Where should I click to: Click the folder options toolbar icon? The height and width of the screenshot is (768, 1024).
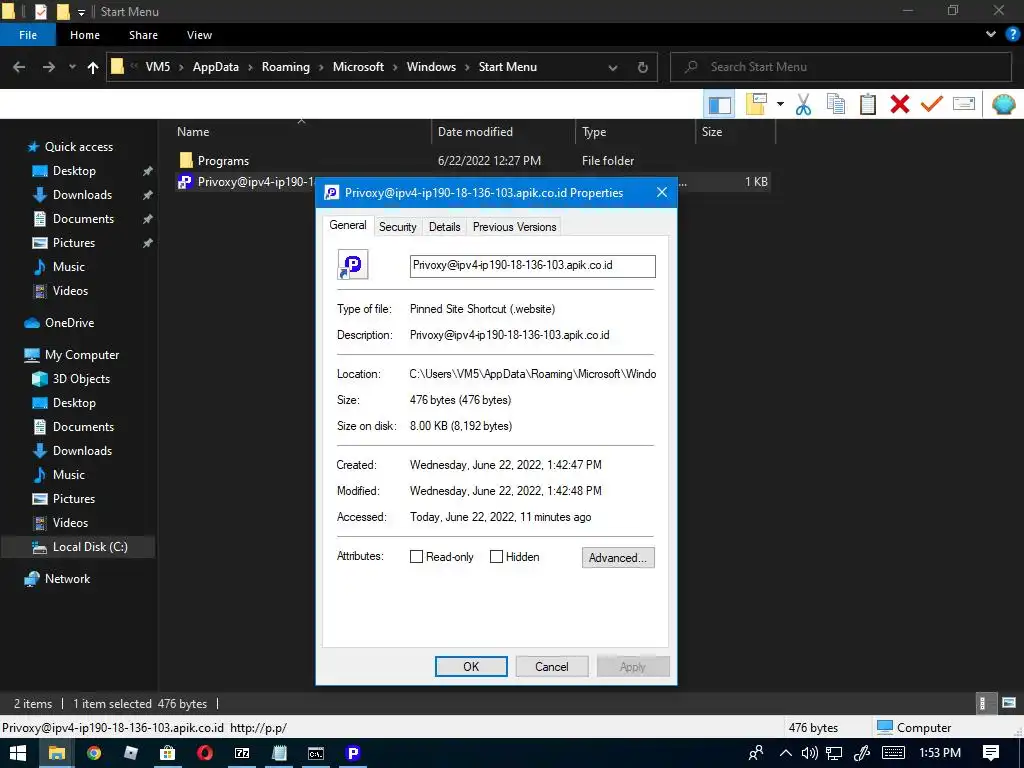point(756,104)
